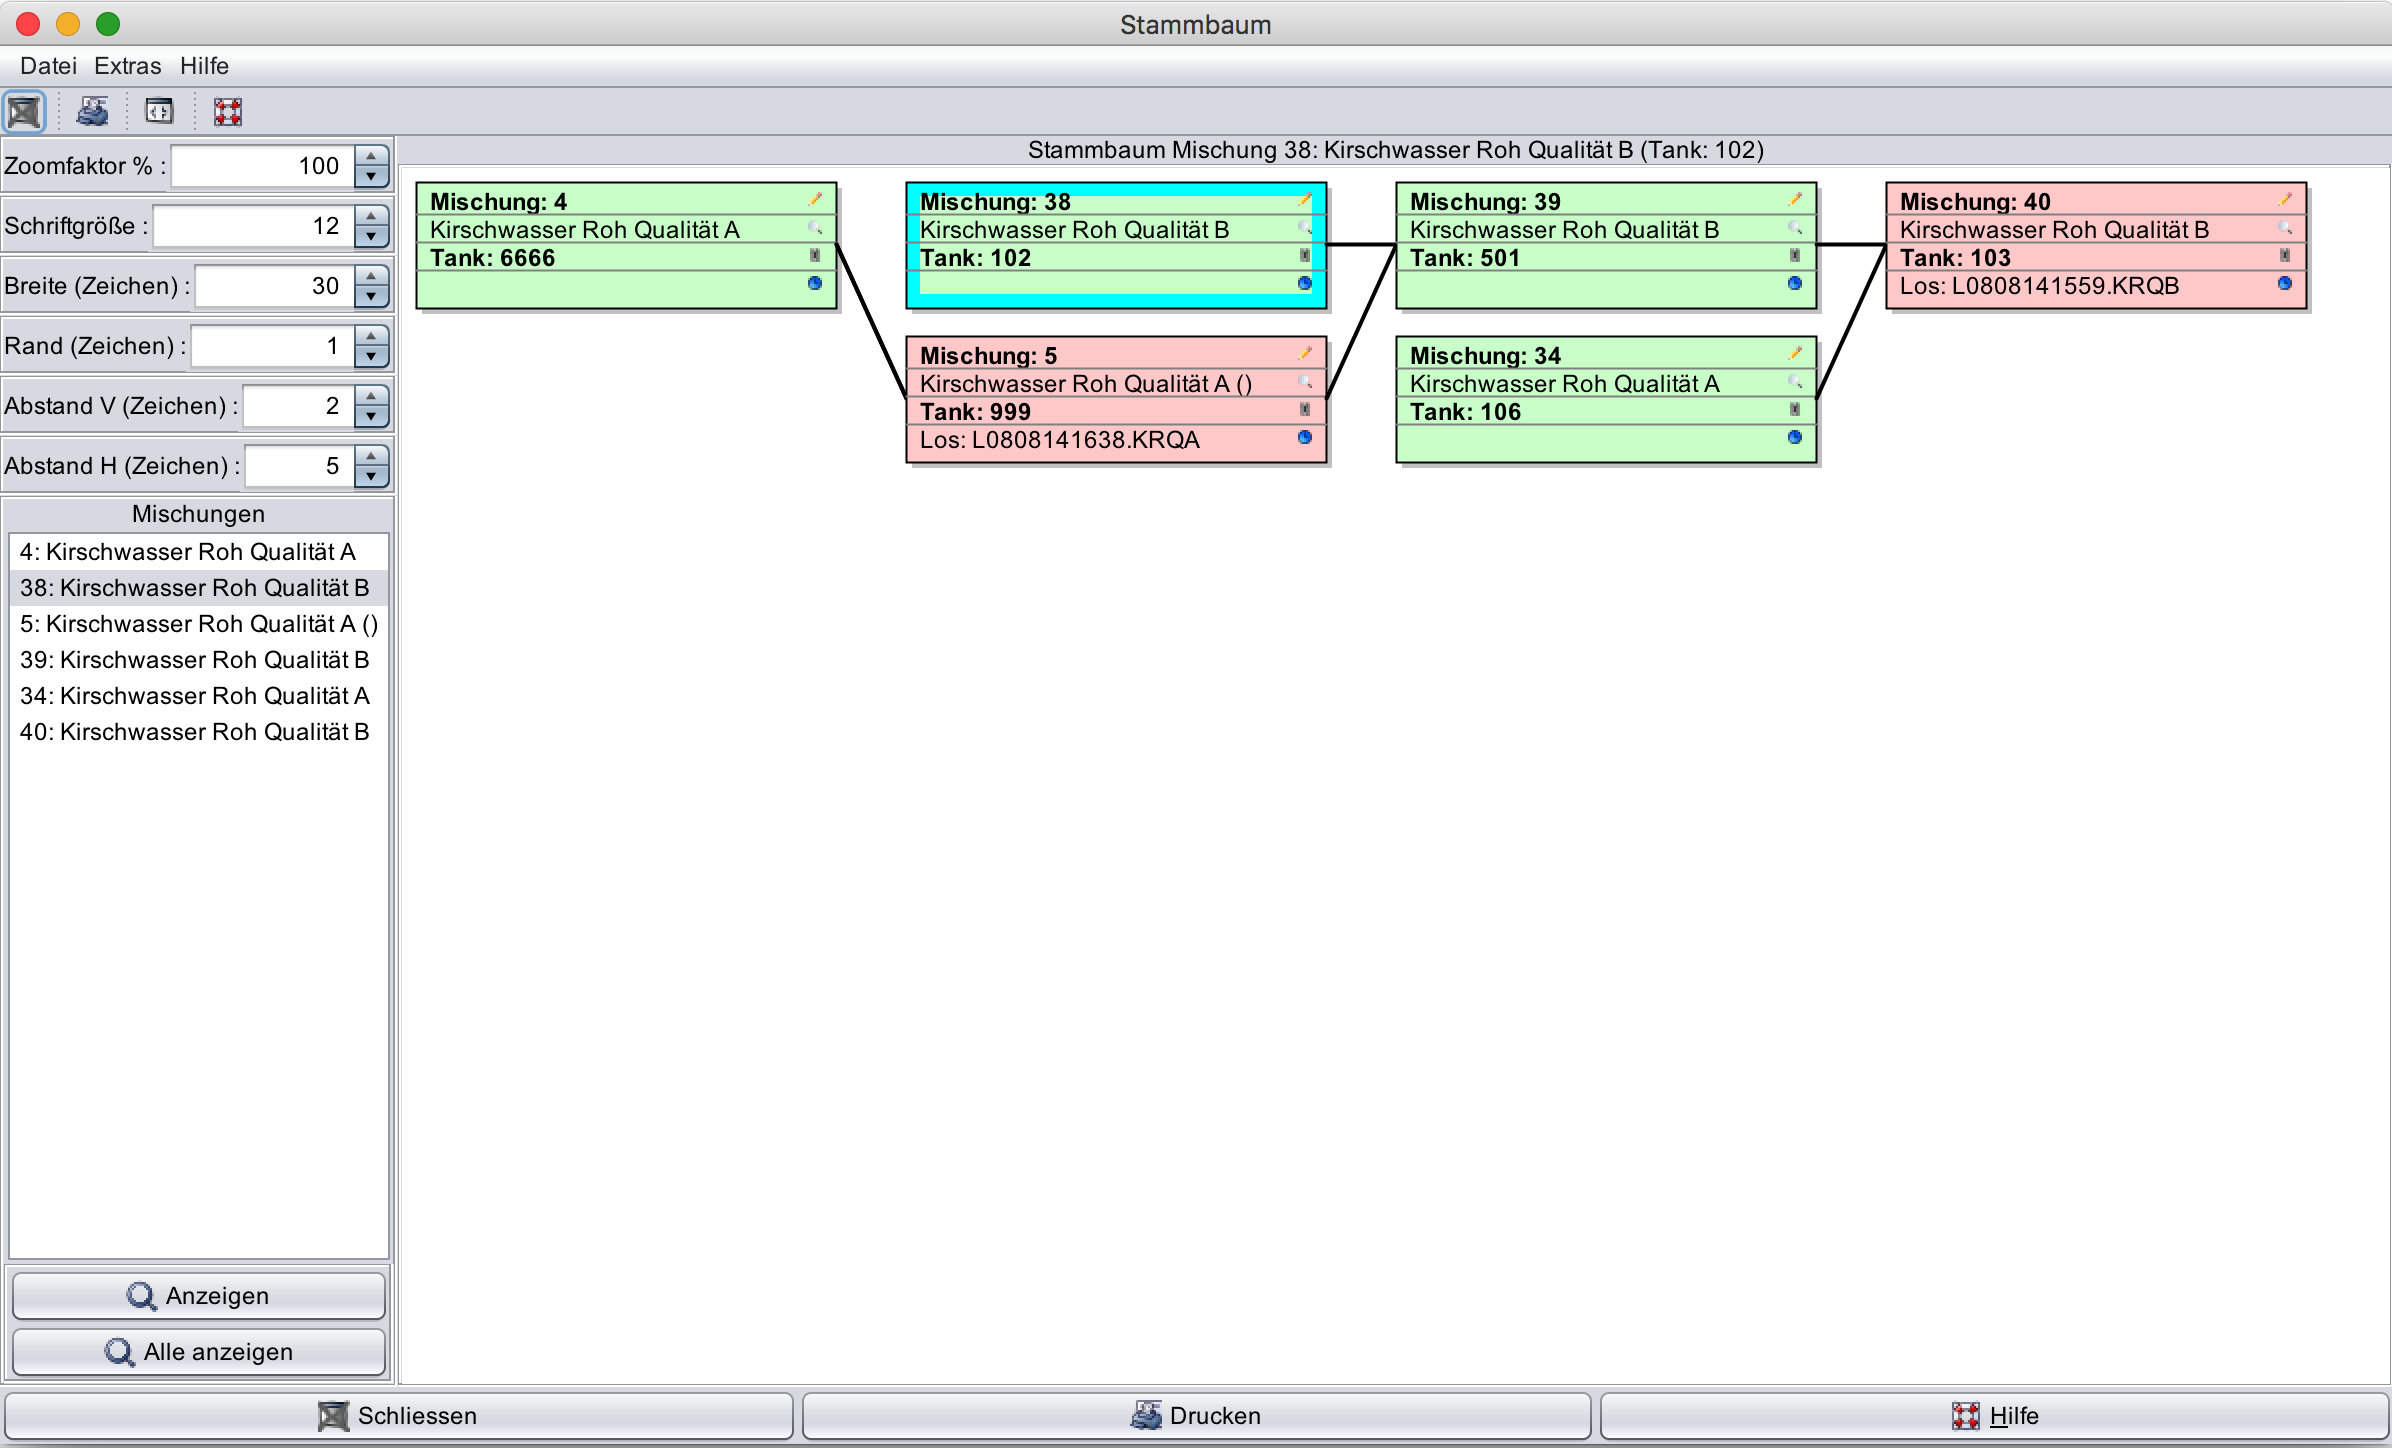Open the Extras menu
Viewport: 2392px width, 1448px height.
click(x=127, y=66)
